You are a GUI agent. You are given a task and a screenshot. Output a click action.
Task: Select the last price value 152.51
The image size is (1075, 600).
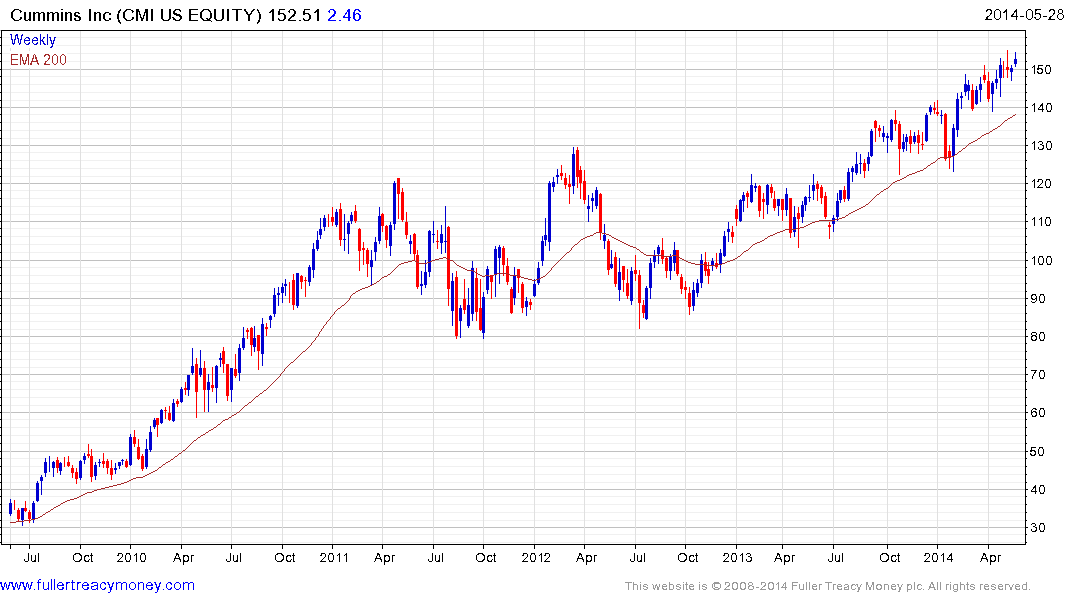pyautogui.click(x=294, y=15)
